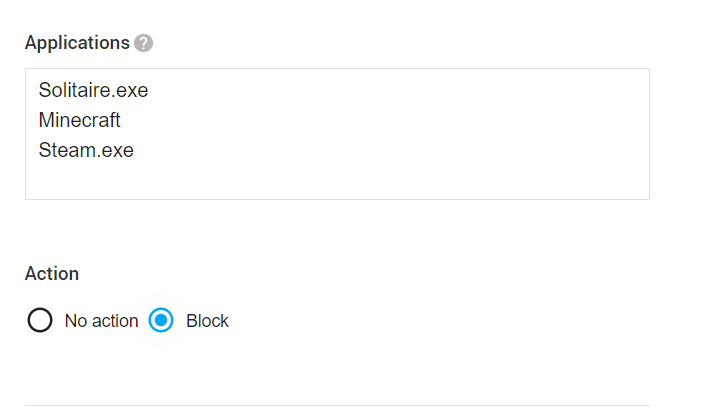This screenshot has width=710, height=407.
Task: Click the Action section heading
Action: [x=52, y=273]
